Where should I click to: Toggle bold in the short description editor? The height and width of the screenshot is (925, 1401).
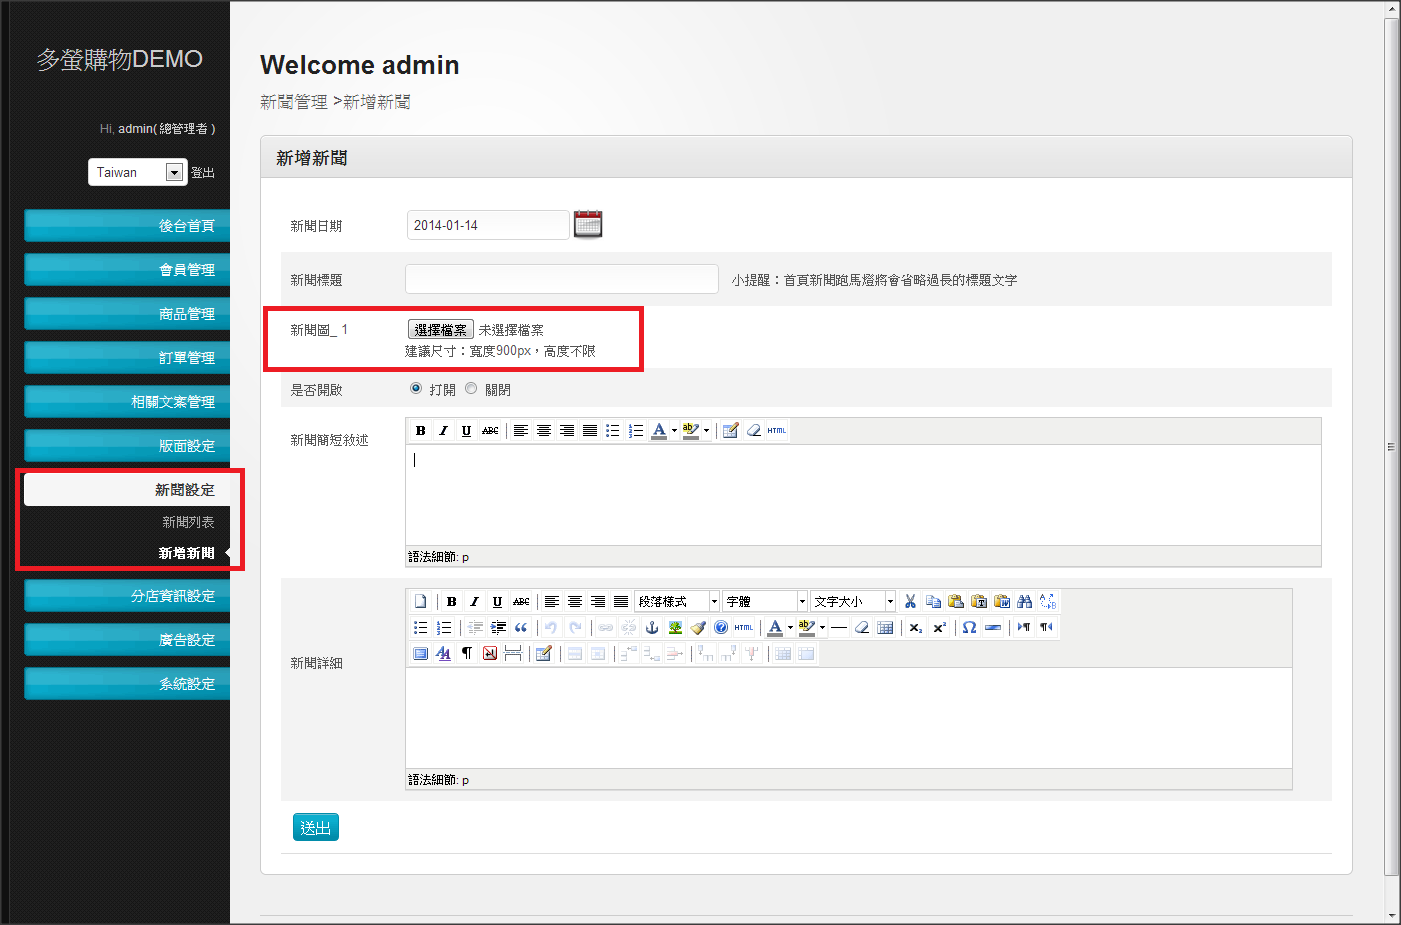coord(420,430)
